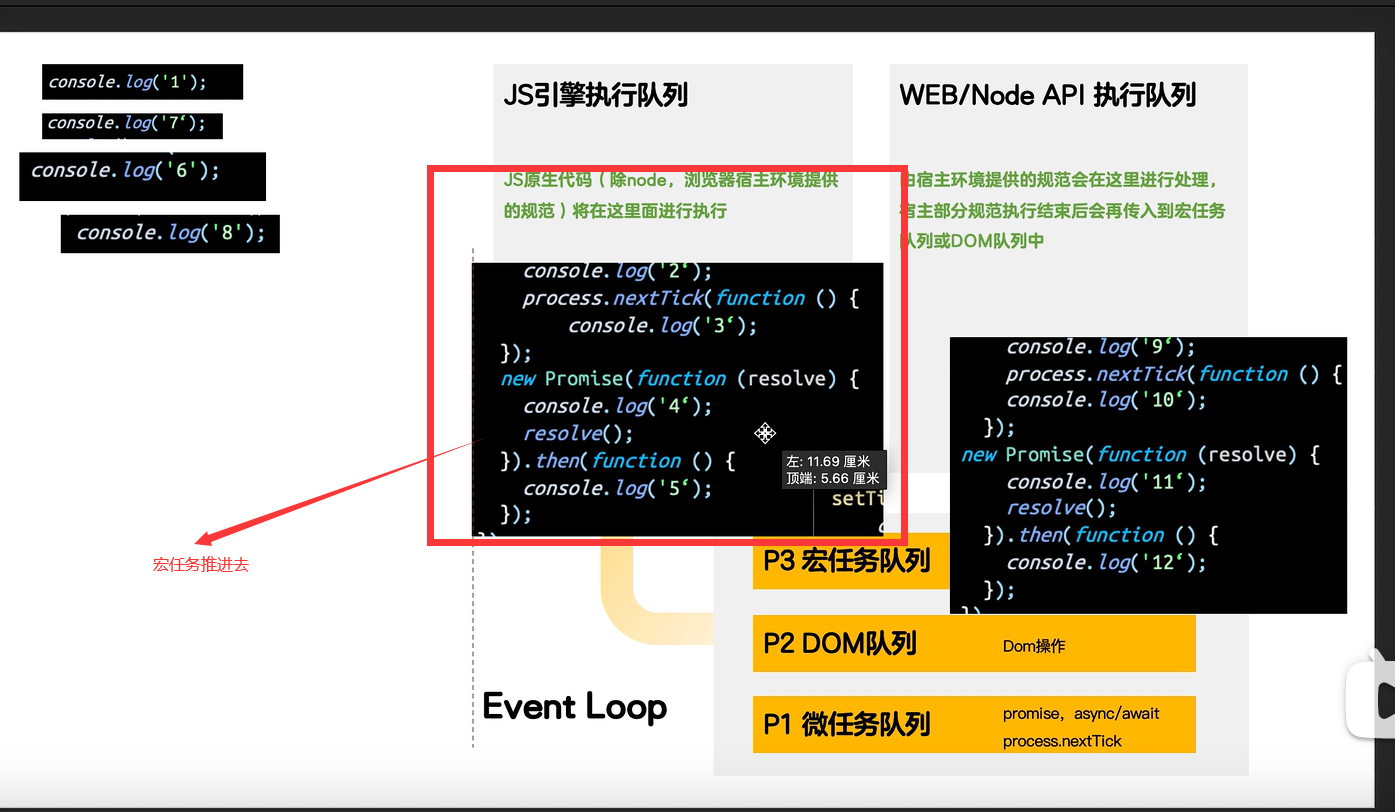Select the console.log('6') code image
This screenshot has width=1395, height=812.
pos(143,176)
